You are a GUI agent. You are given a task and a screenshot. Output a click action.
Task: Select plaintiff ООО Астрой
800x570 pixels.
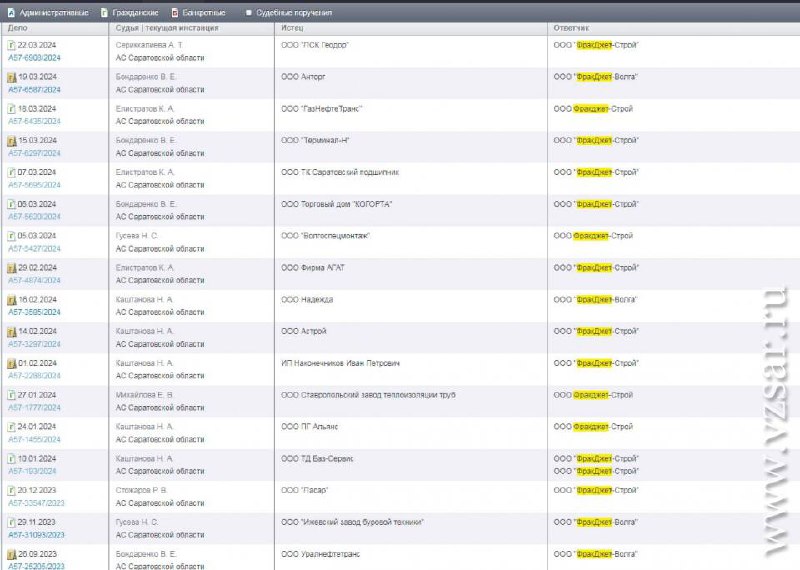[304, 331]
